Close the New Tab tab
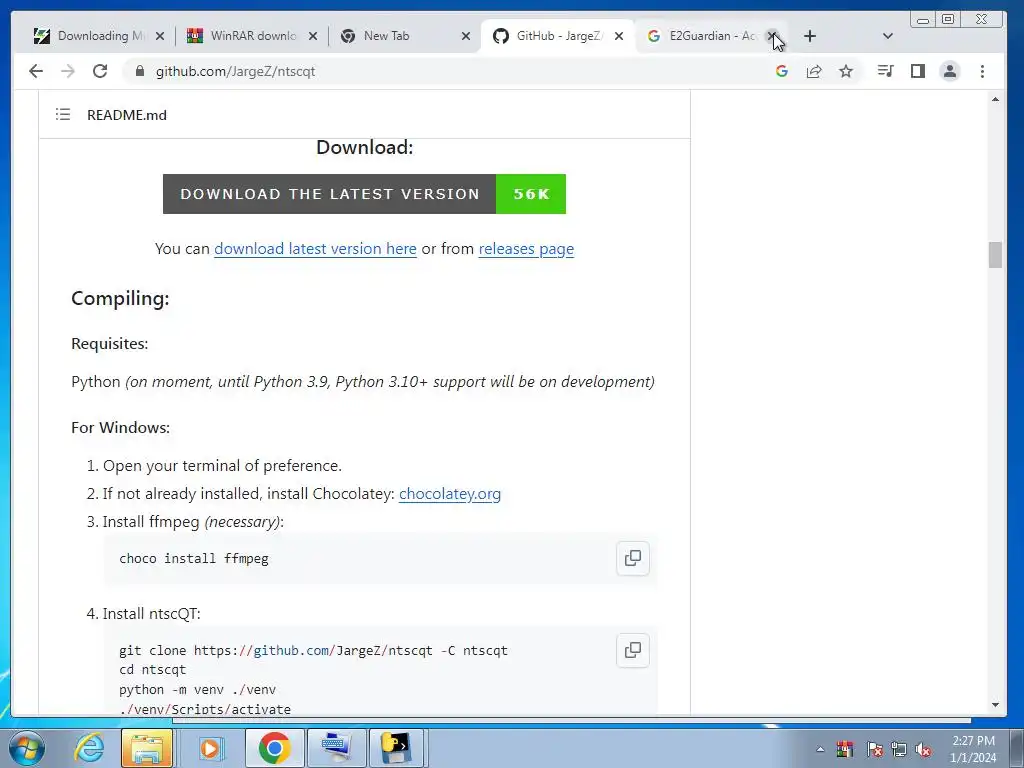1024x768 pixels. tap(466, 36)
